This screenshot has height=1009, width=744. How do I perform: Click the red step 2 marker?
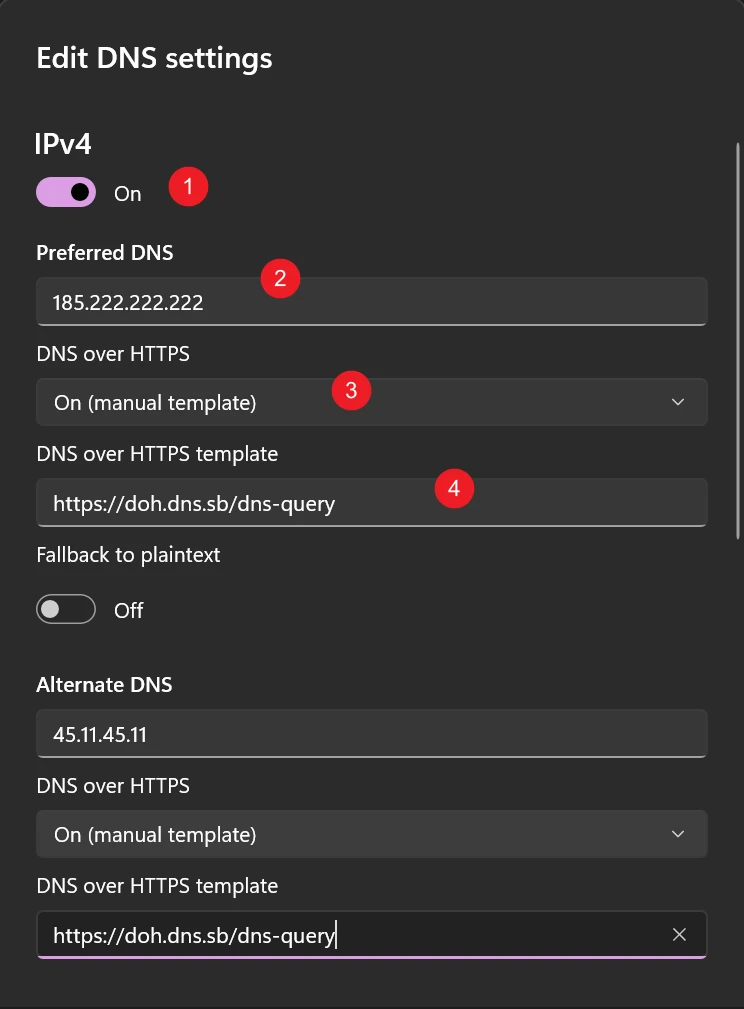(x=280, y=278)
